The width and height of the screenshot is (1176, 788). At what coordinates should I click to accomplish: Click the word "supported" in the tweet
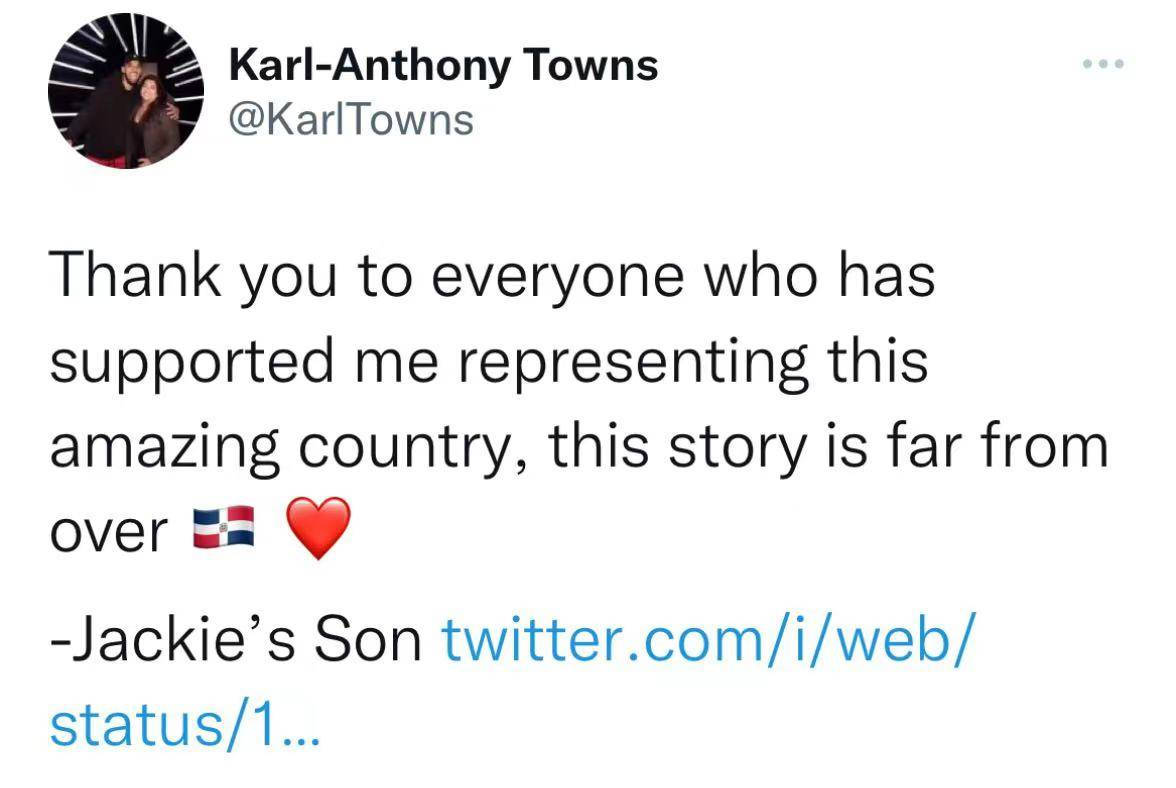(190, 362)
